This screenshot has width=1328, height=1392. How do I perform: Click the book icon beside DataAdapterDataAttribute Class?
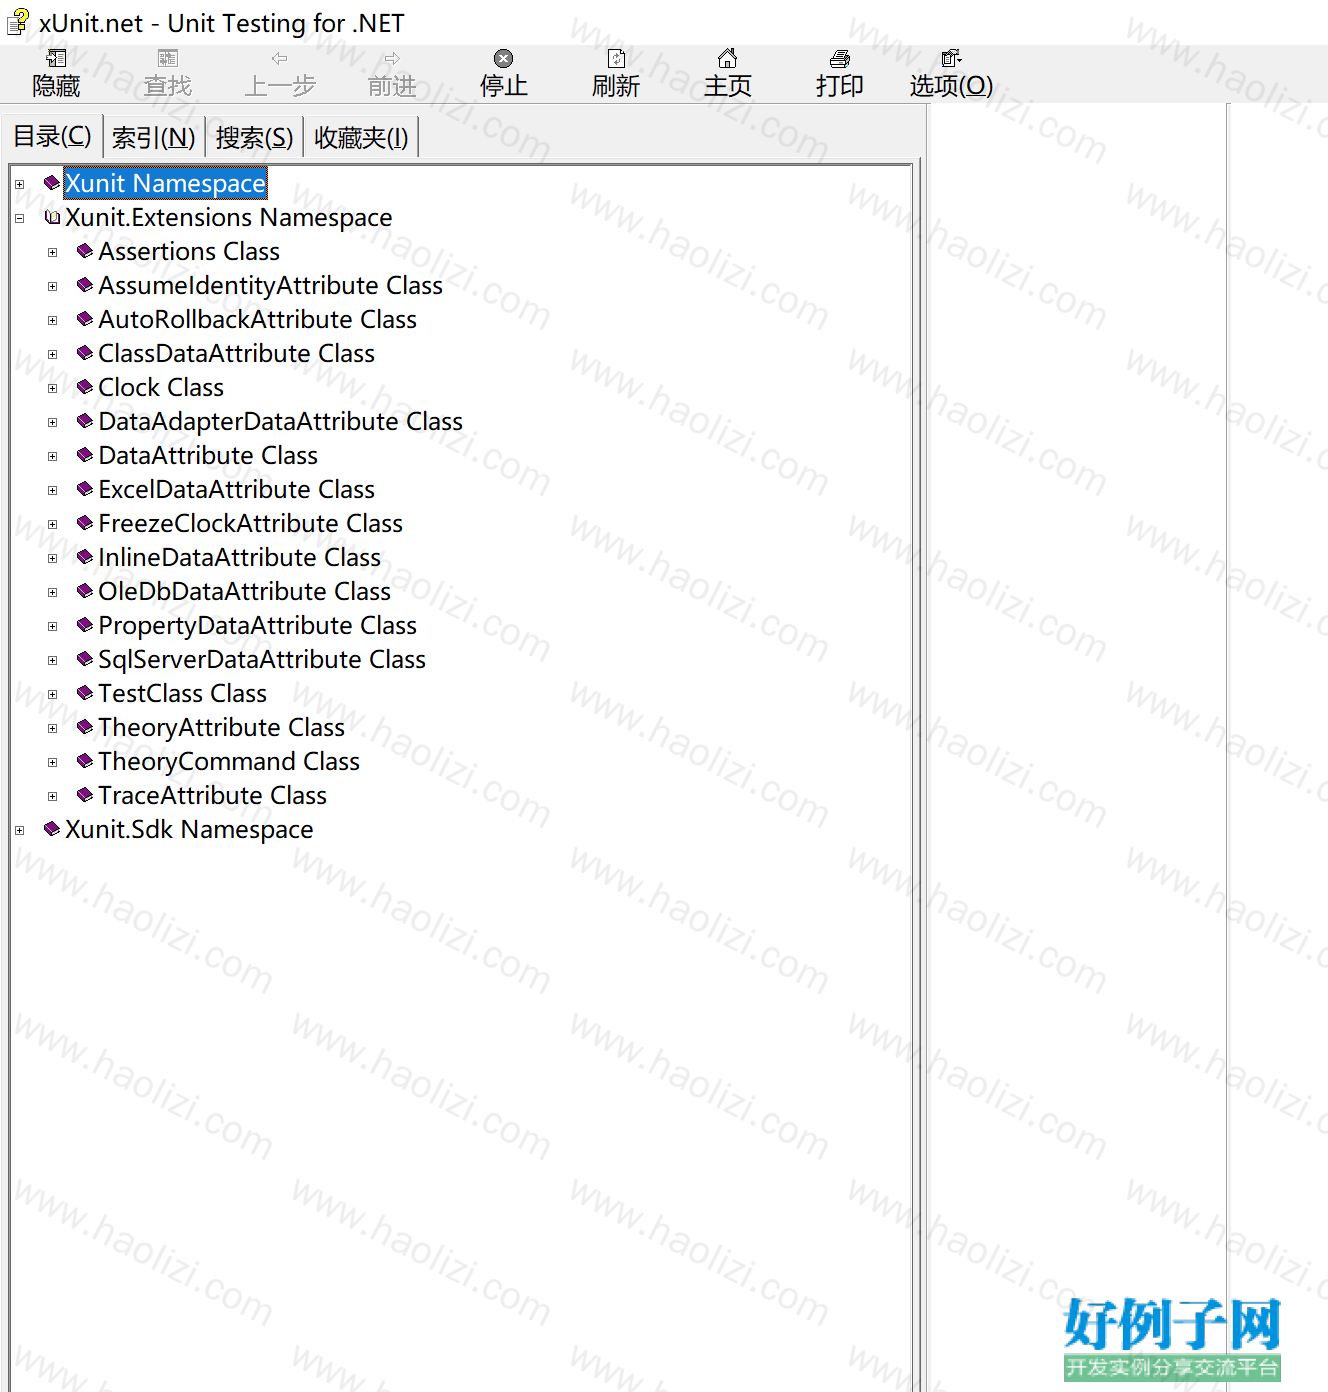(x=85, y=421)
